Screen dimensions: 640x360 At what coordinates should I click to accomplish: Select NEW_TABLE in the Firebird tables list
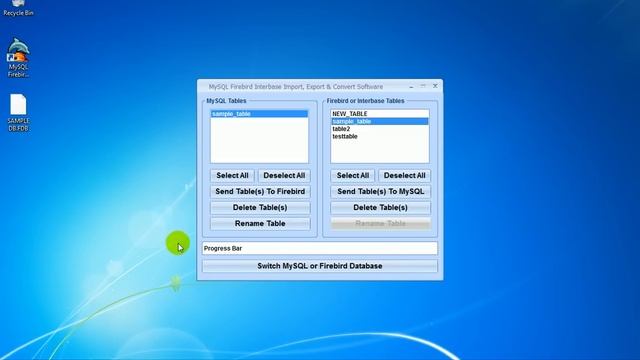click(380, 114)
